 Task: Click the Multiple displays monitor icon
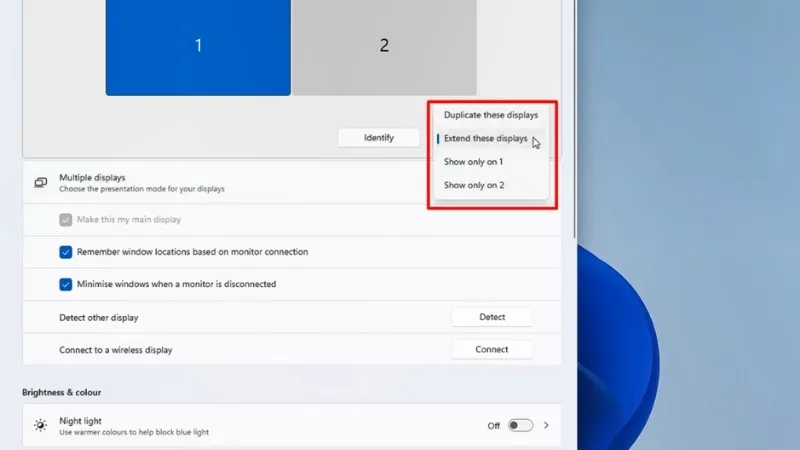tap(41, 183)
